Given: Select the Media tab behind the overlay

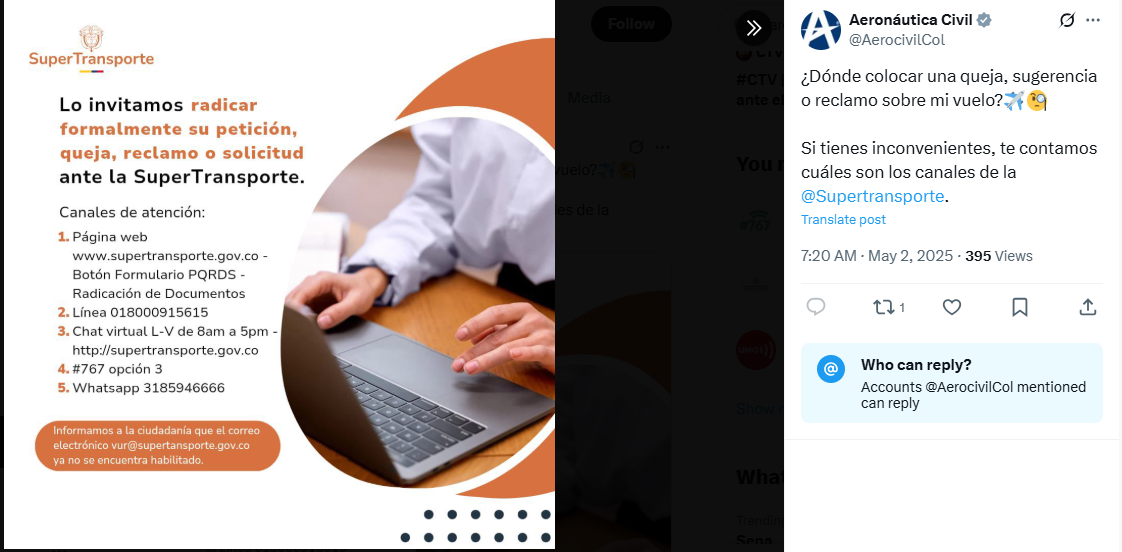Looking at the screenshot, I should [589, 98].
